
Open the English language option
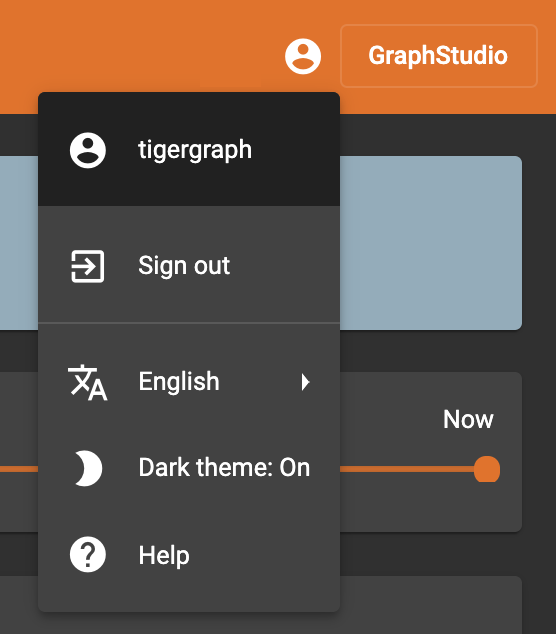click(189, 382)
